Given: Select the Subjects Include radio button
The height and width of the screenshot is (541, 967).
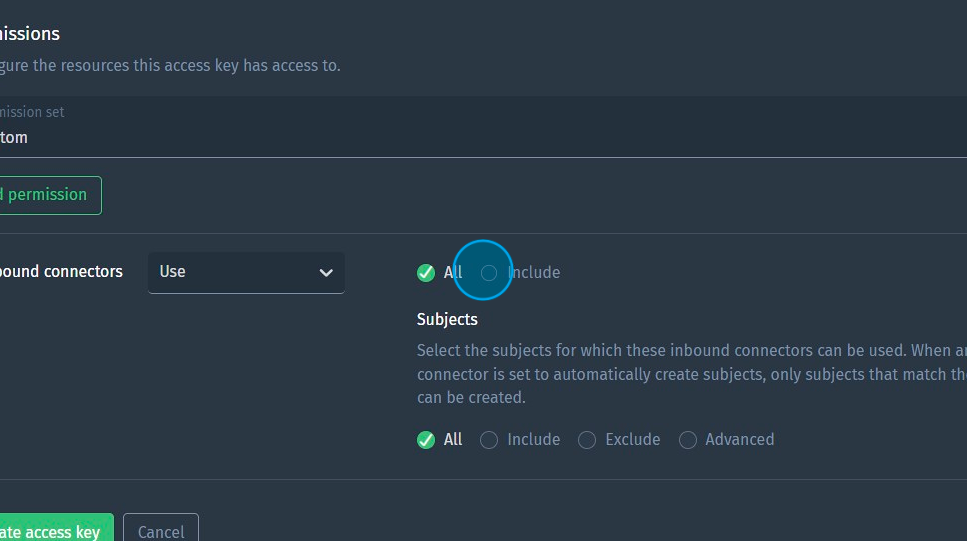Looking at the screenshot, I should coord(489,440).
